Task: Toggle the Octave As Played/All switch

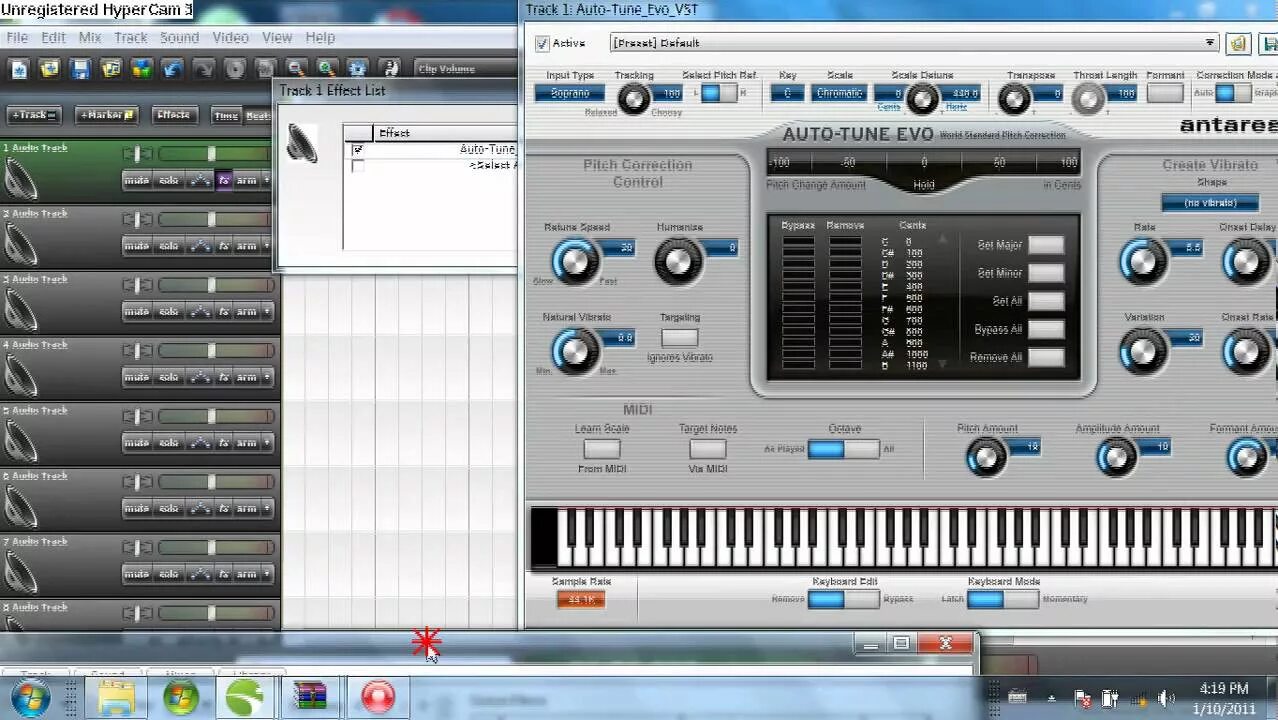Action: click(844, 449)
